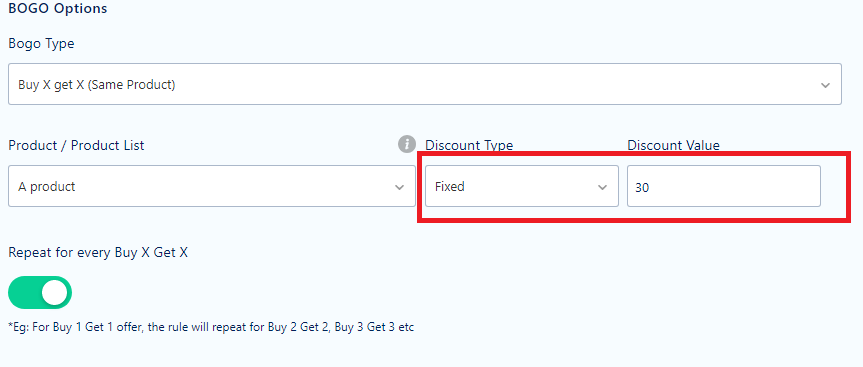This screenshot has width=863, height=367.
Task: Click the info icon beside Product List
Action: pos(407,145)
